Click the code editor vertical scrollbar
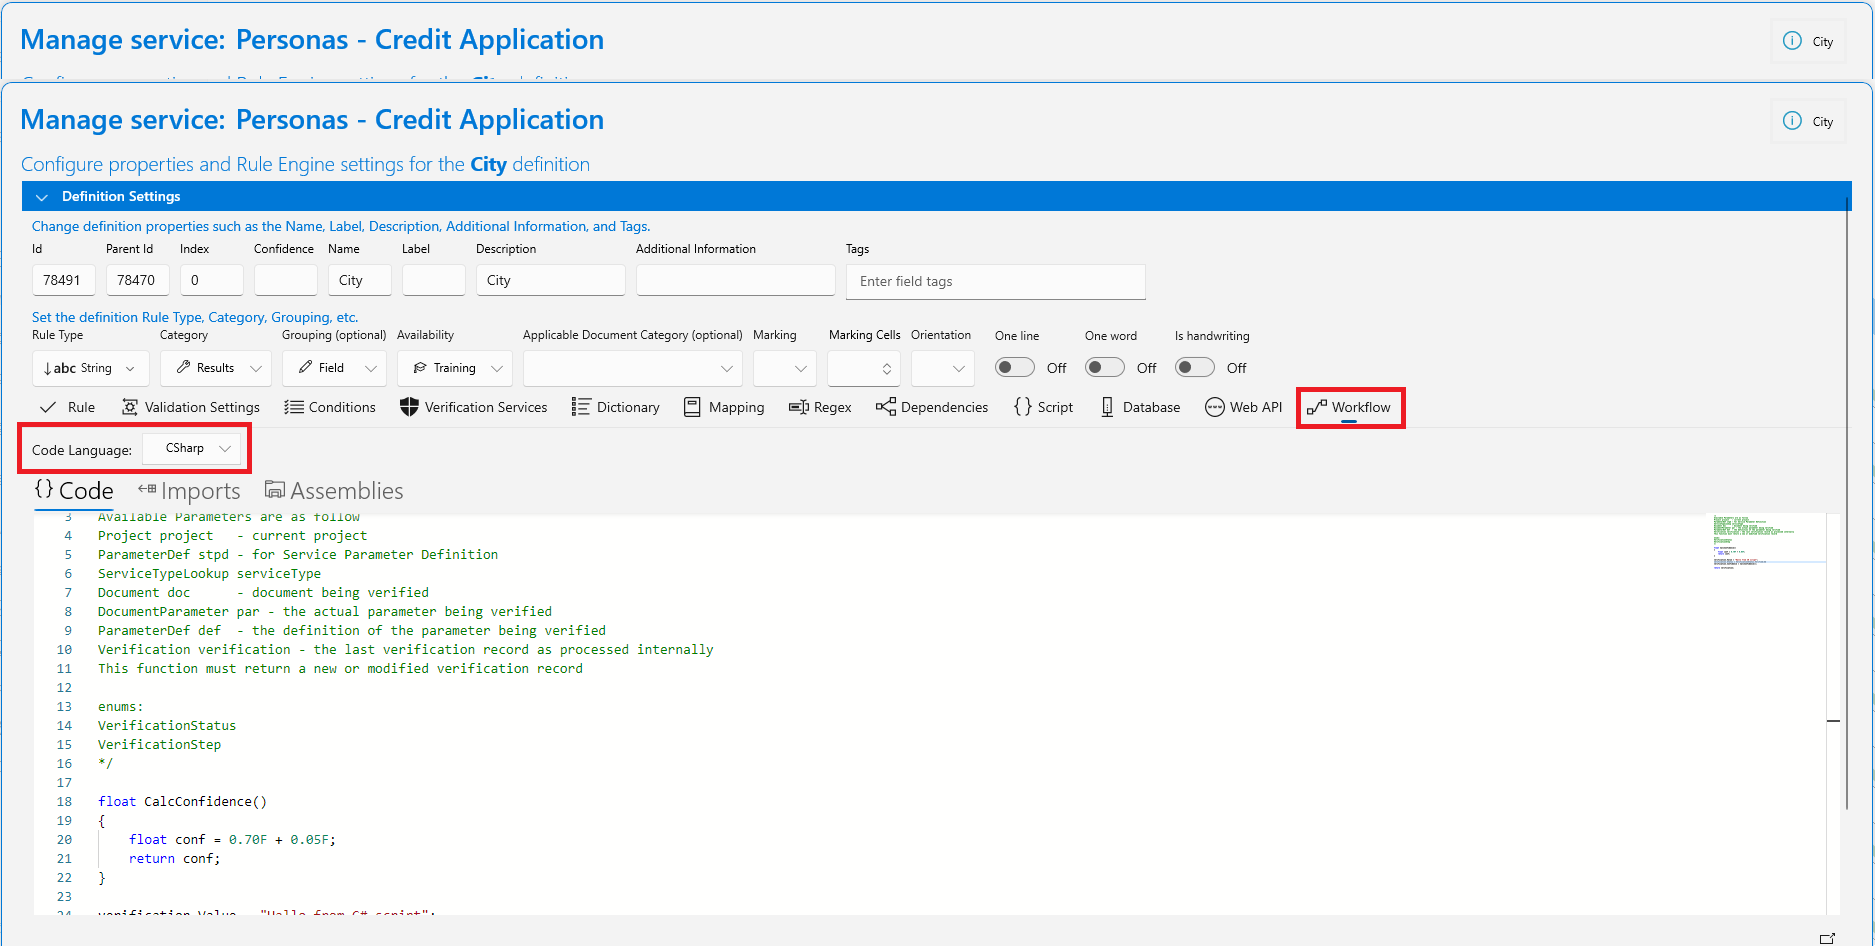Image resolution: width=1875 pixels, height=946 pixels. pos(1833,714)
